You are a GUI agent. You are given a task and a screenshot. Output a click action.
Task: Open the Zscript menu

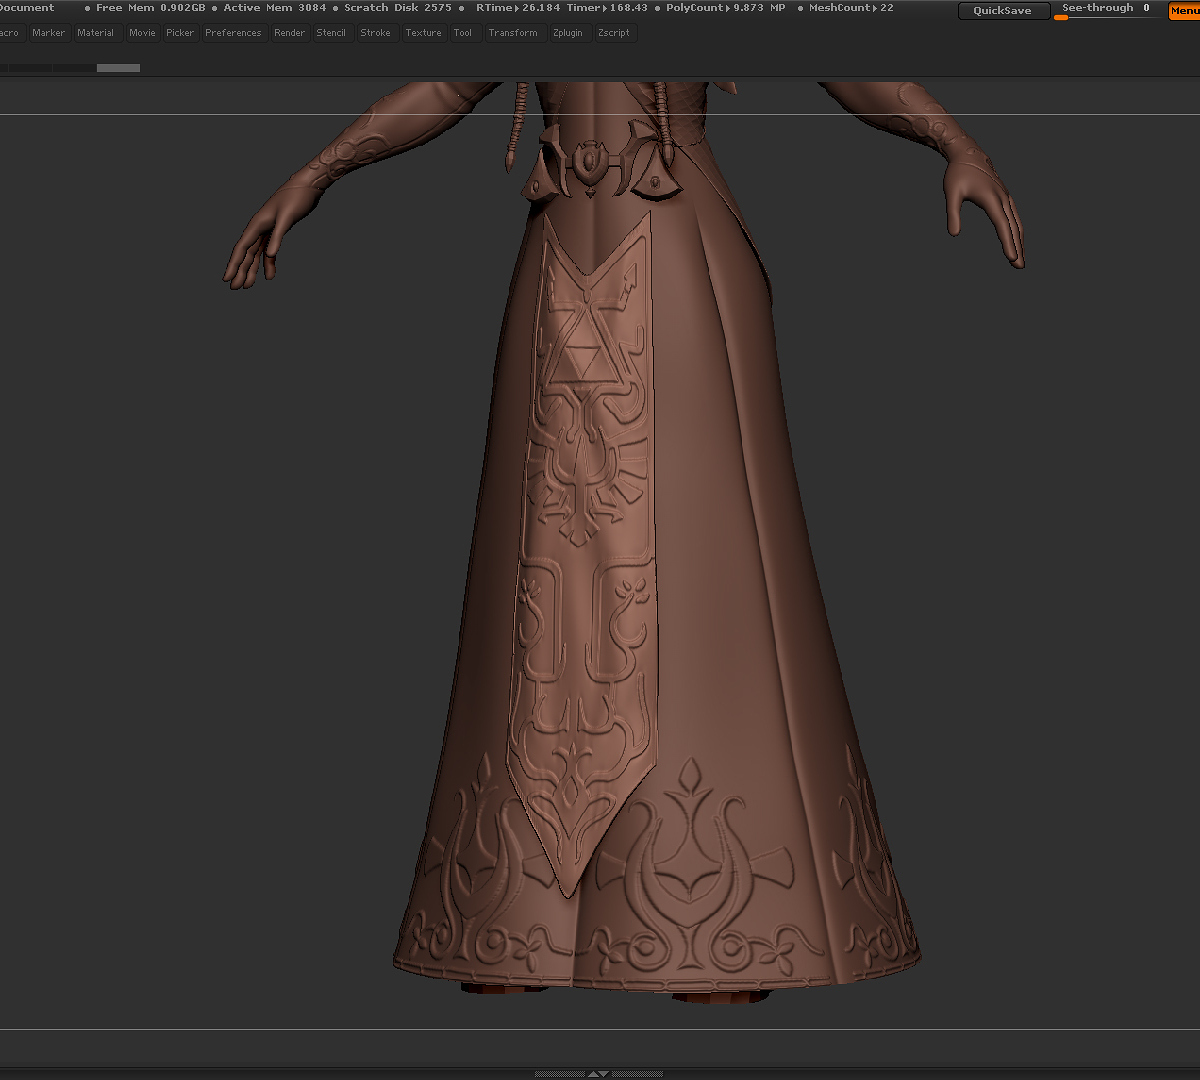point(614,33)
